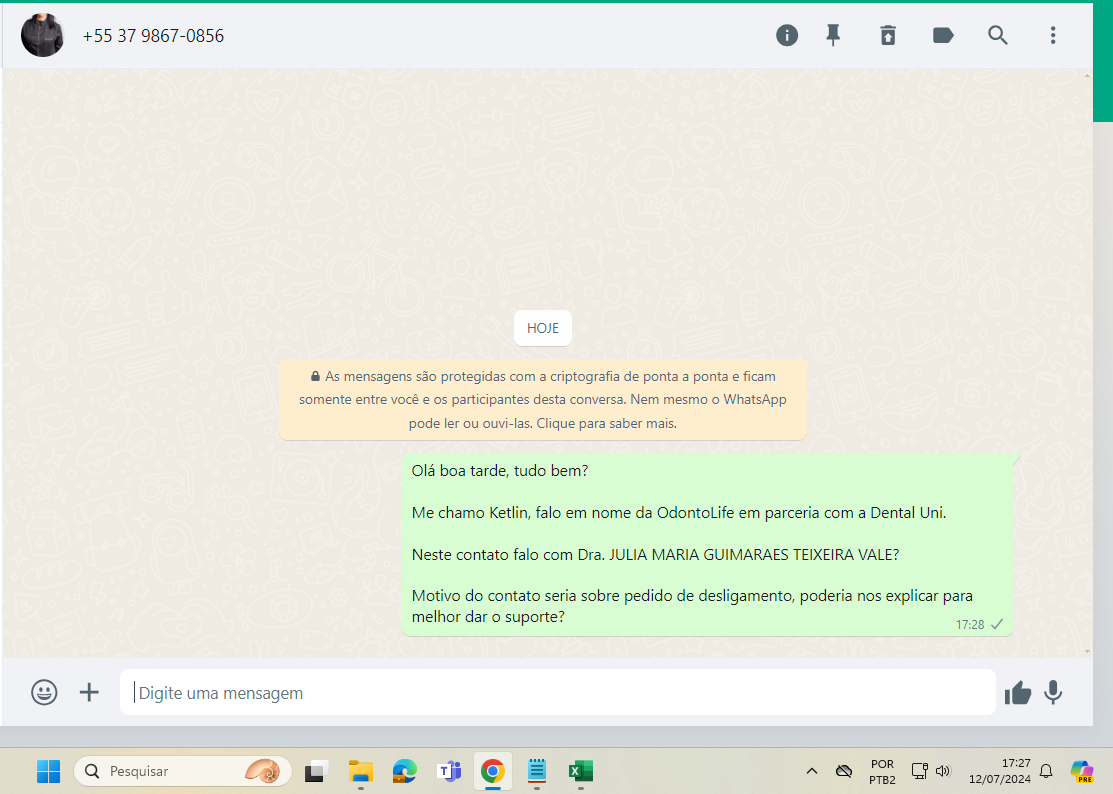Screen dimensions: 1113x794
Task: Click the single check delivery mark
Action: (997, 624)
